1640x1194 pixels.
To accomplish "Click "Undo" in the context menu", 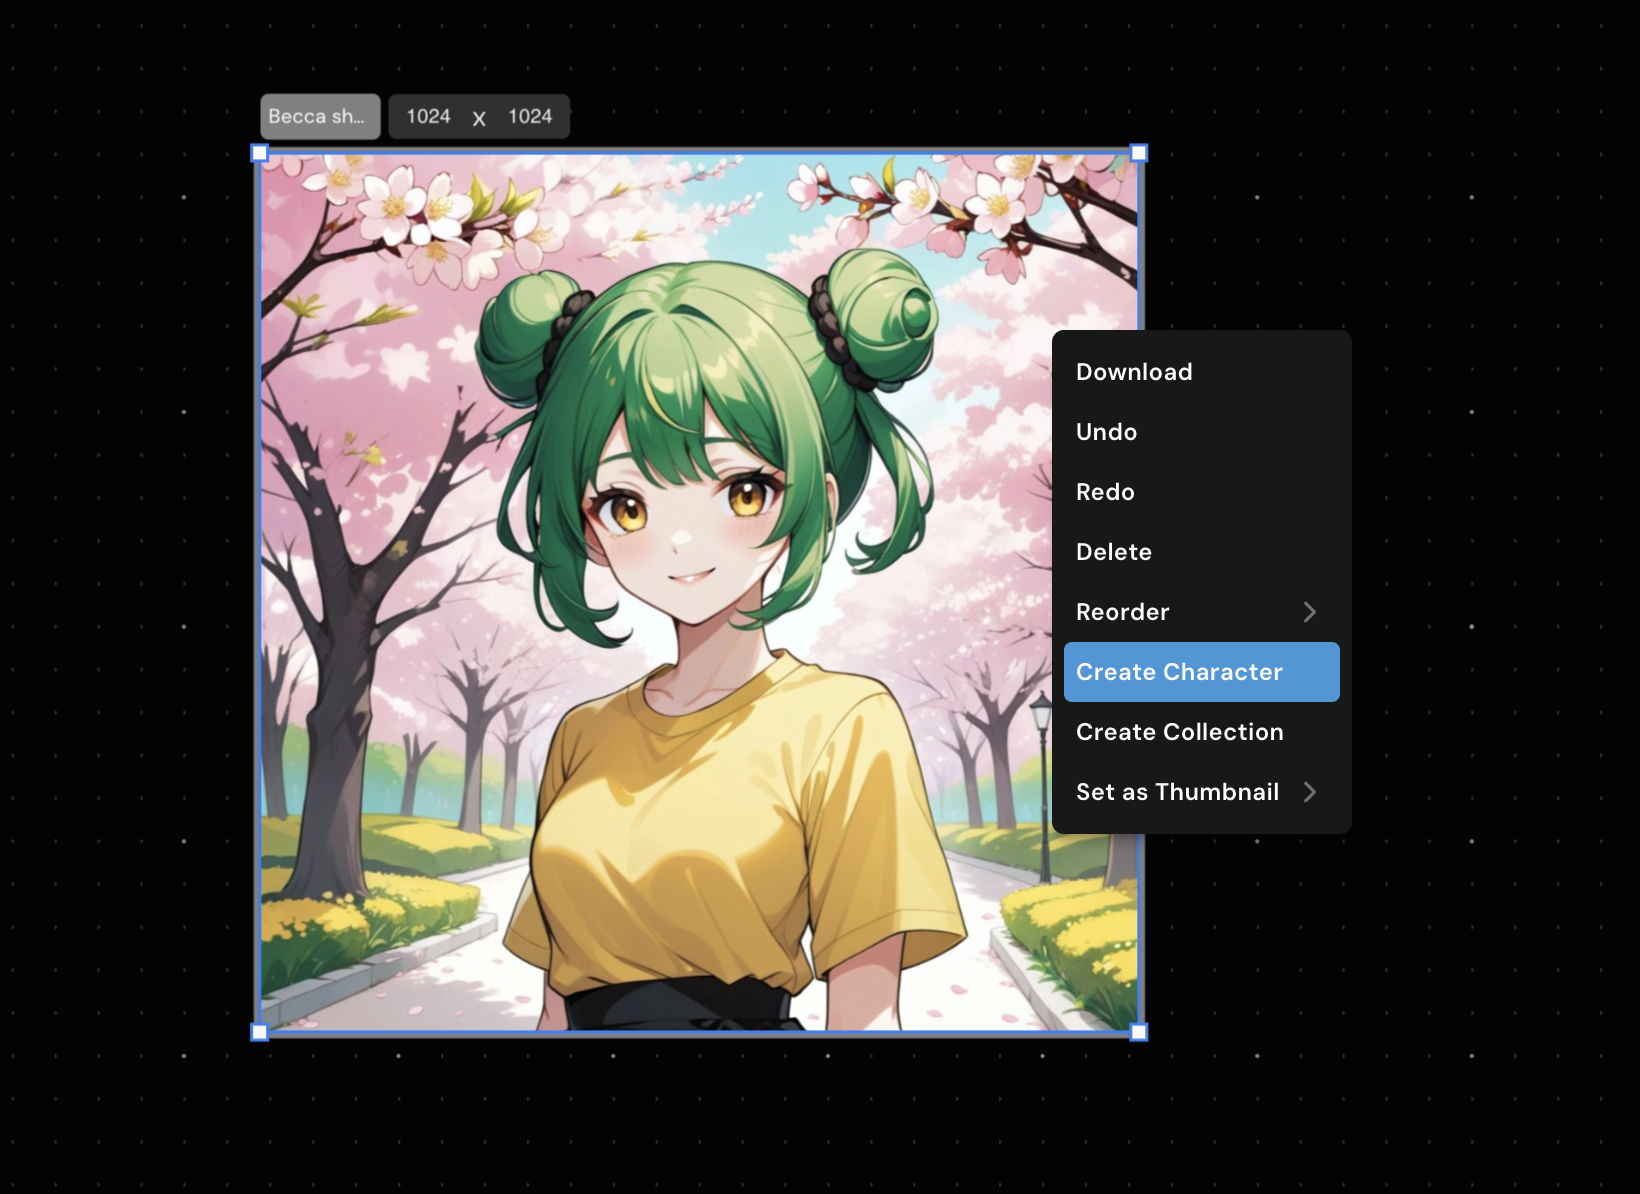I will 1106,431.
